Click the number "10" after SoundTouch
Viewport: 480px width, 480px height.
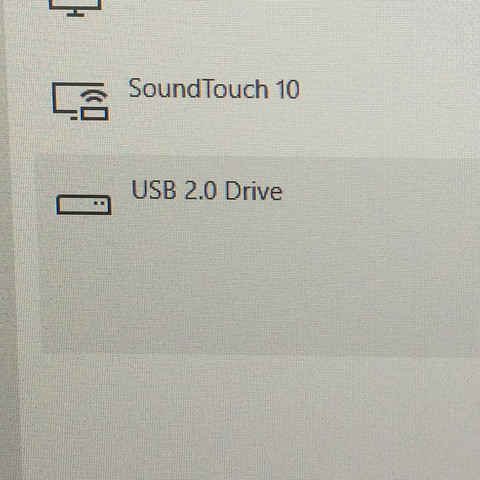point(288,89)
